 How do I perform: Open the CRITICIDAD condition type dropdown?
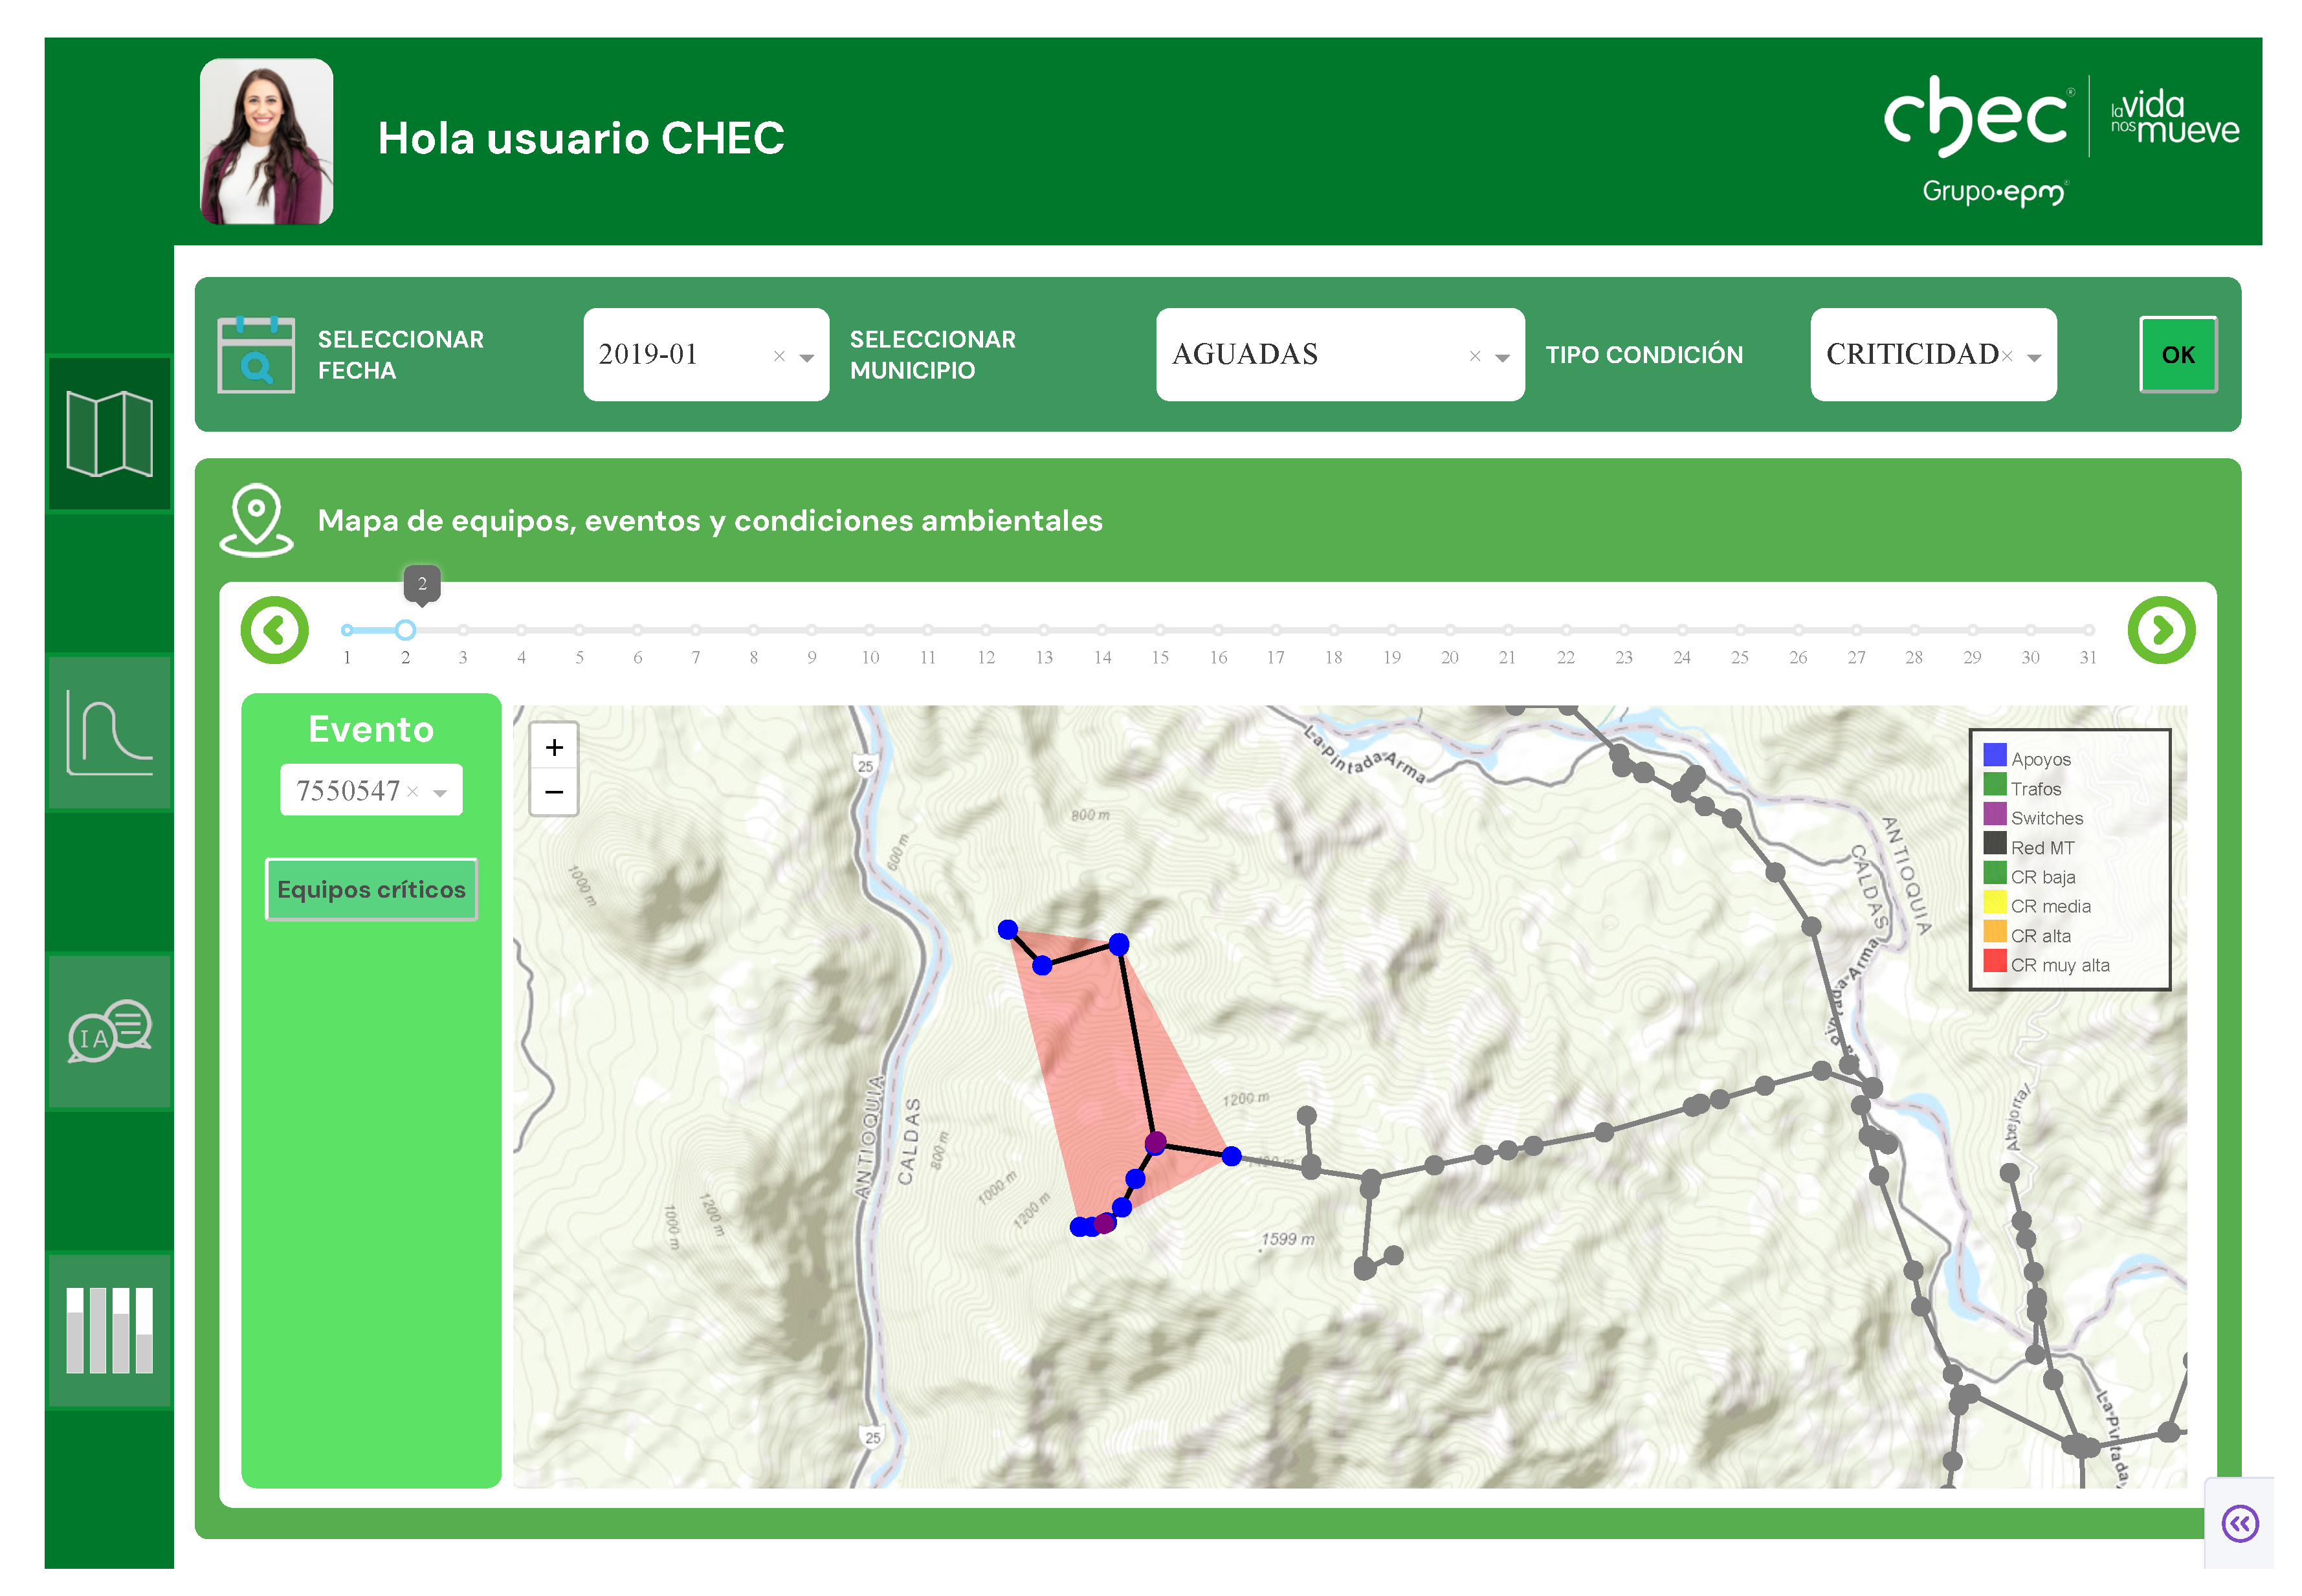tap(2034, 357)
